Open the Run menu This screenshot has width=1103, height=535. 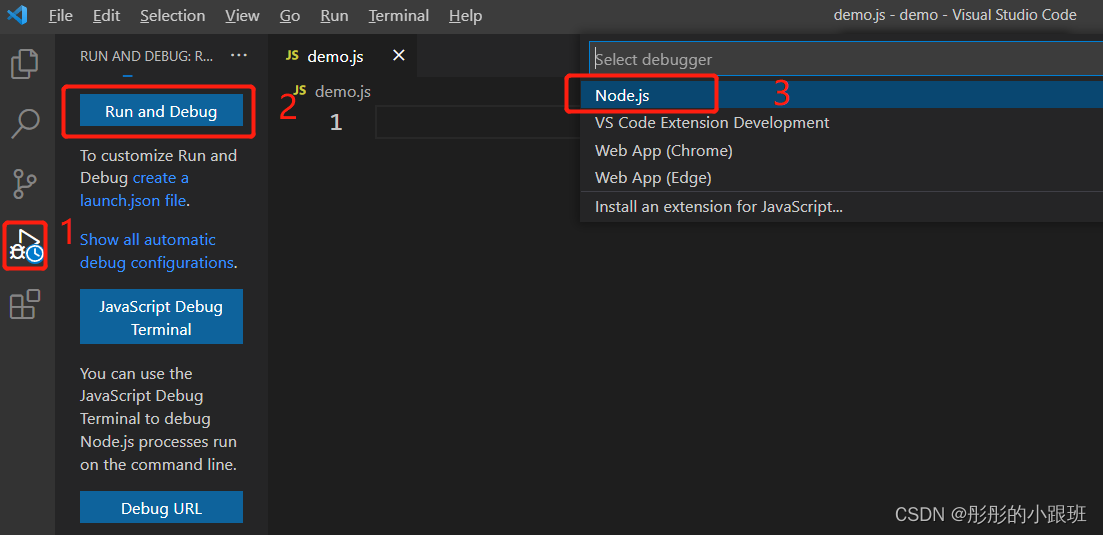[334, 15]
